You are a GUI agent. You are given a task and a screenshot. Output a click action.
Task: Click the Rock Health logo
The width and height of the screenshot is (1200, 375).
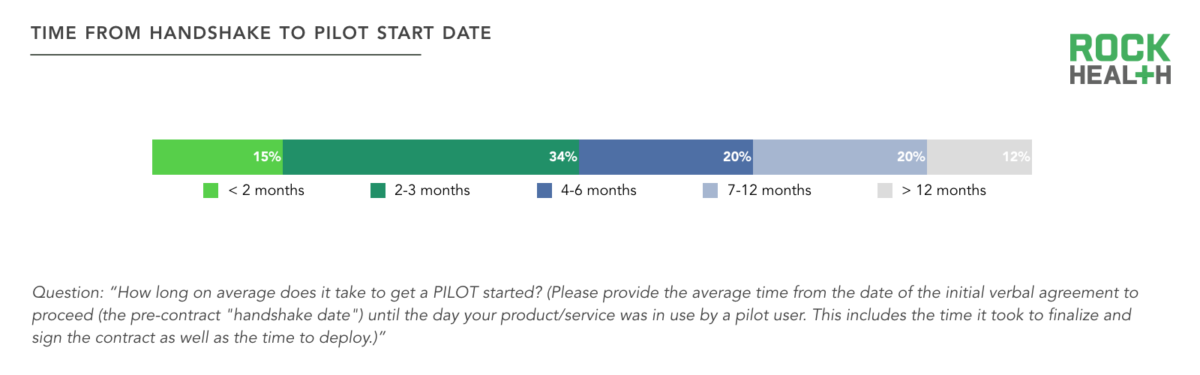point(1119,60)
